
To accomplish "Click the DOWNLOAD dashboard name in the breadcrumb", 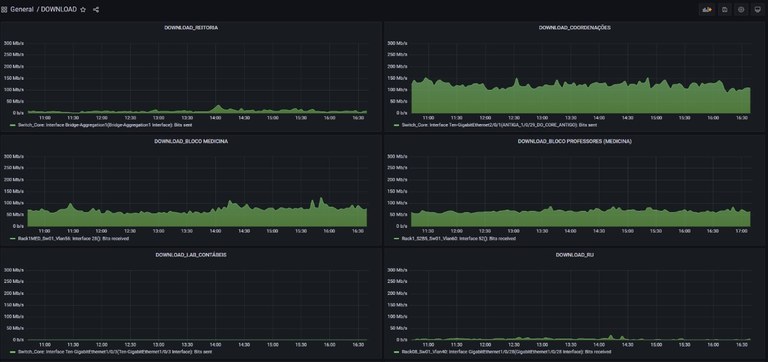I will point(59,9).
